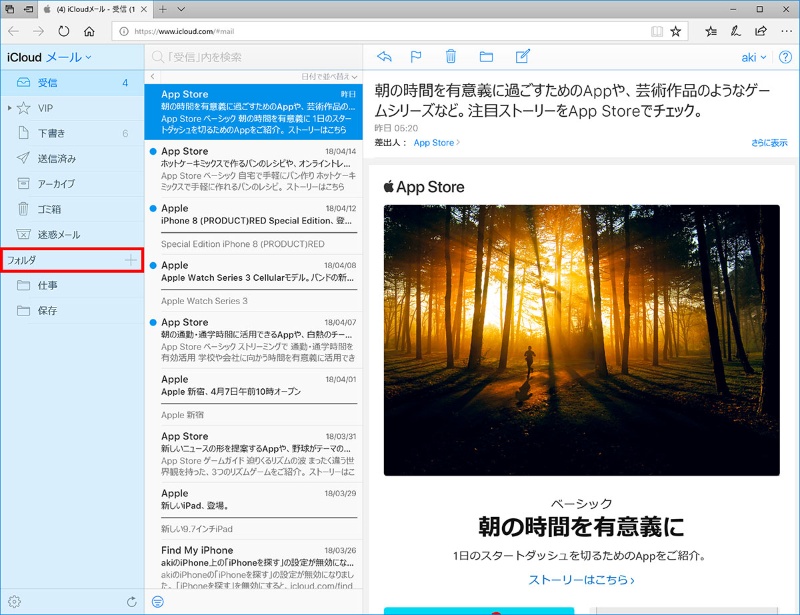Open the aki account dropdown
This screenshot has height=615, width=800.
(x=752, y=58)
